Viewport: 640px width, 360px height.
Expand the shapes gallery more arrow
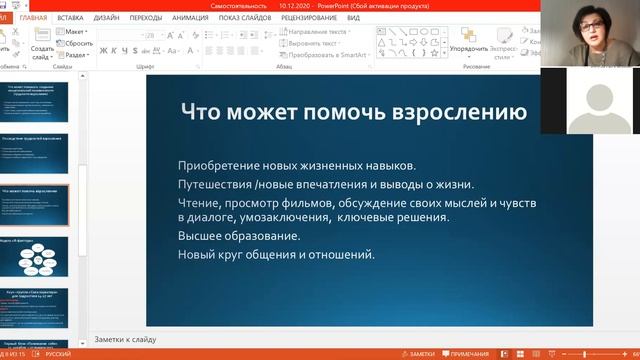pos(444,53)
